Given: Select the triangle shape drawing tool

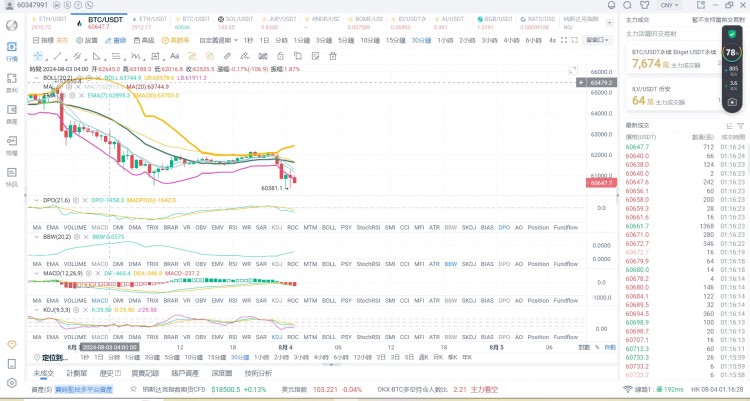Looking at the screenshot, I should [96, 56].
